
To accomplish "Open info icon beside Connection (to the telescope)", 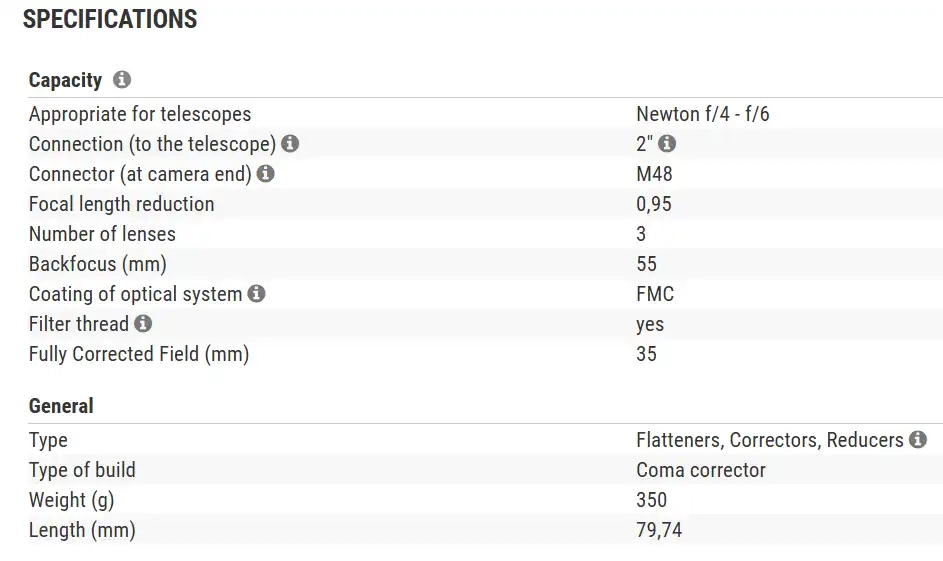I will [290, 144].
